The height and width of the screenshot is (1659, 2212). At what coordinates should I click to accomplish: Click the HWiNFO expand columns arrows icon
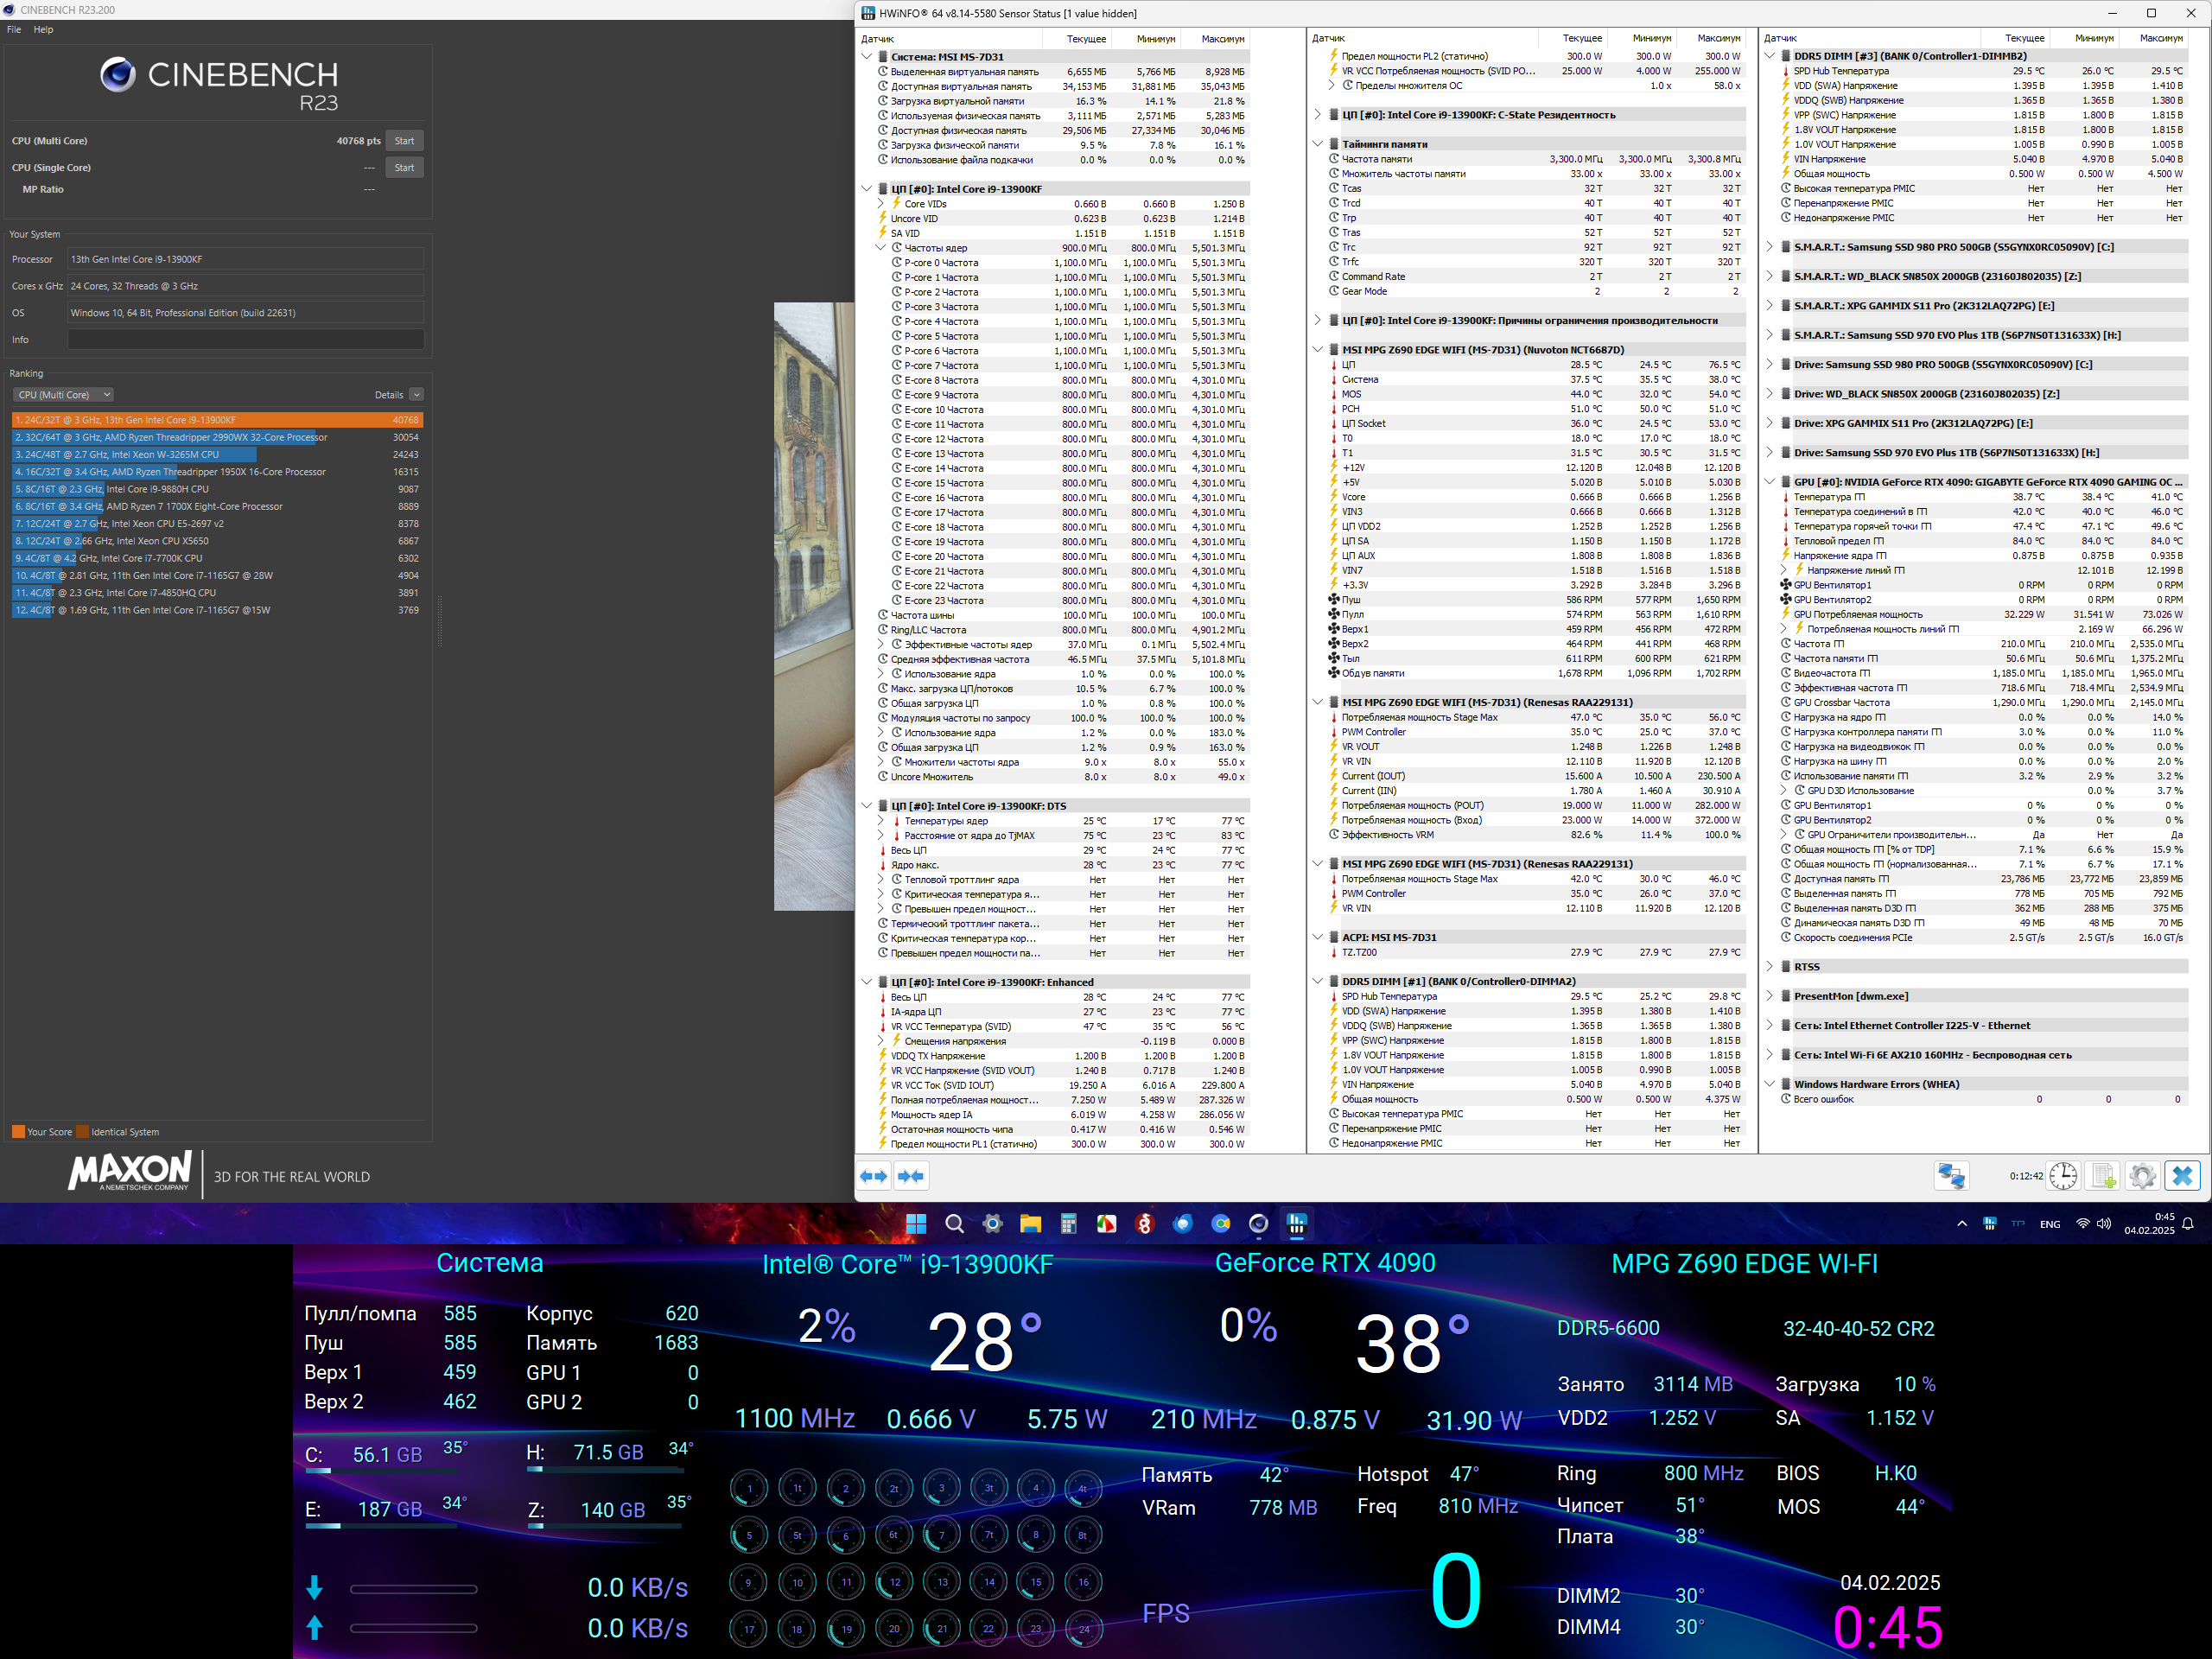coord(873,1176)
